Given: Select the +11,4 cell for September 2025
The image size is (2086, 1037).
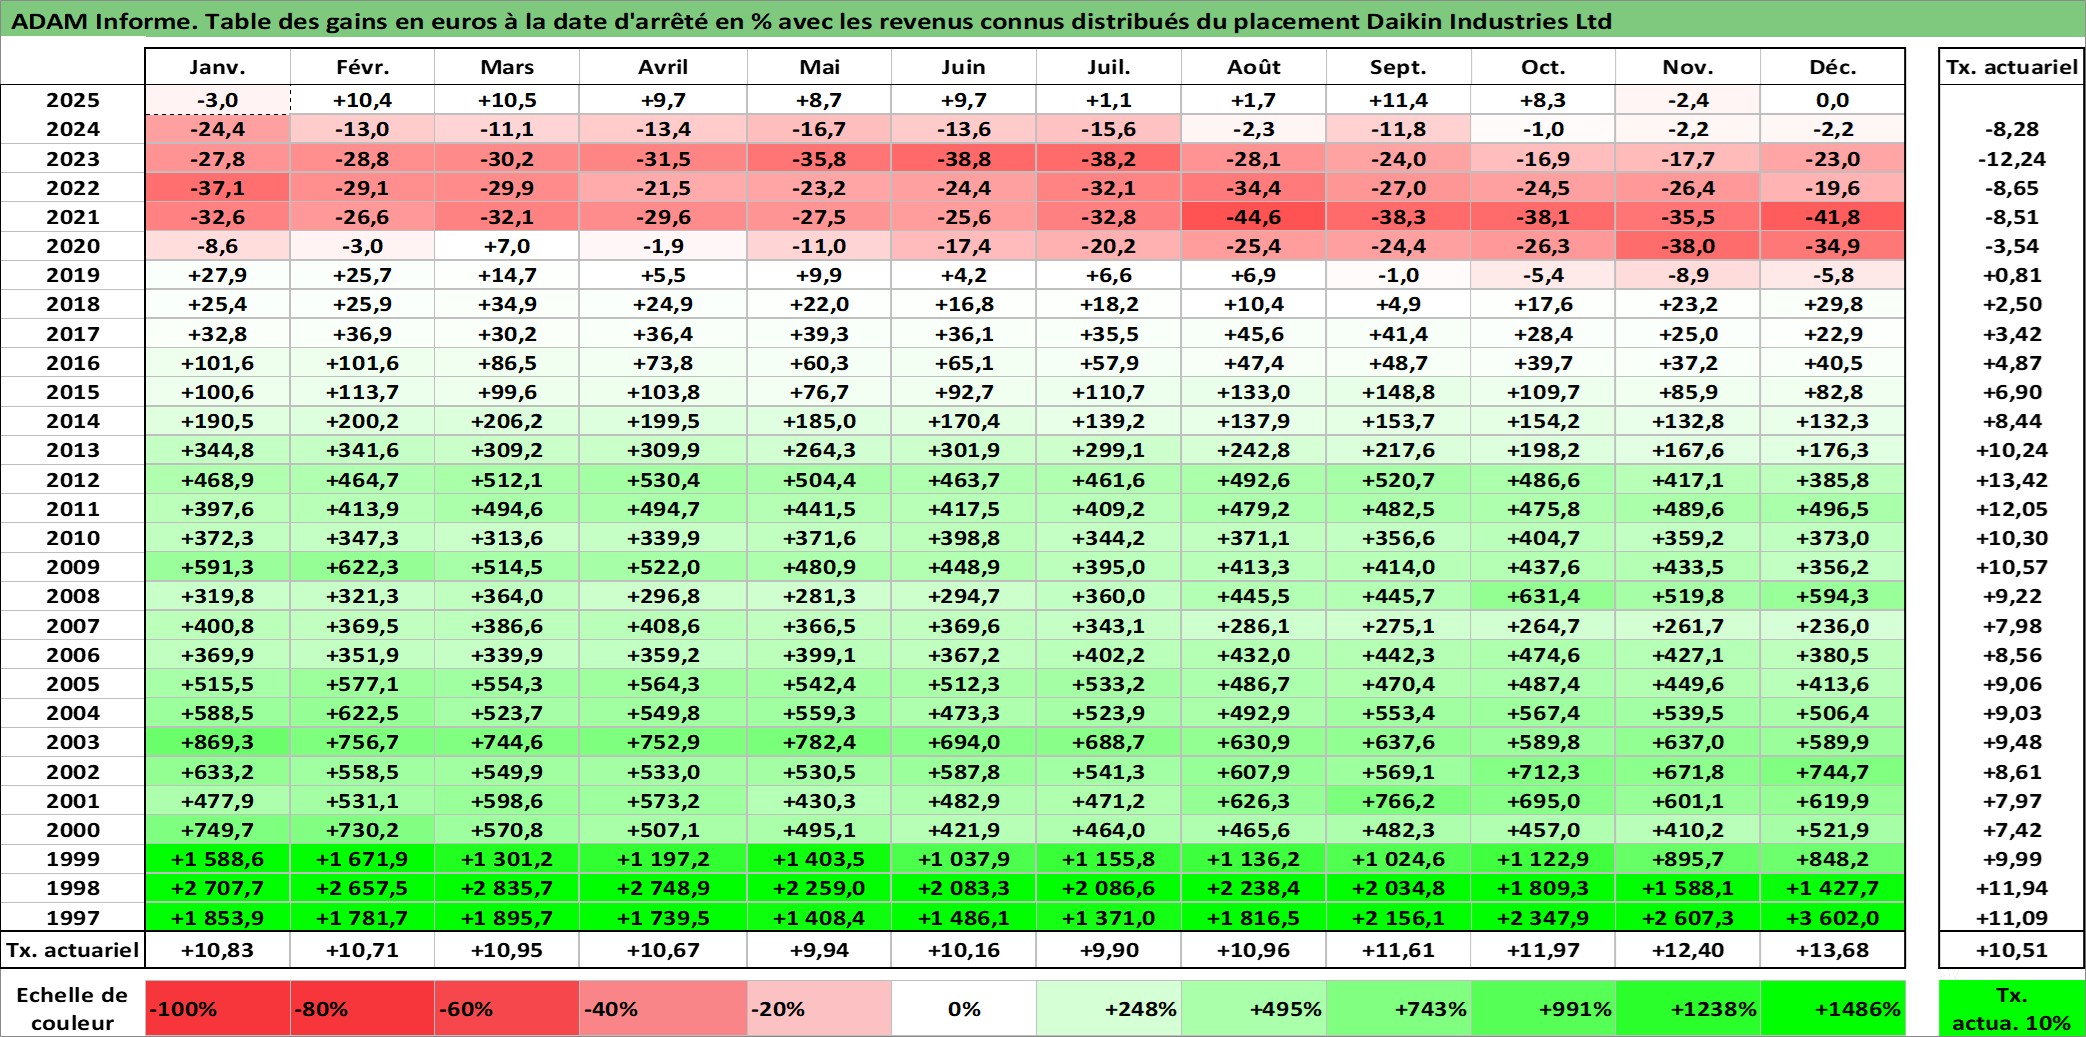Looking at the screenshot, I should click(1398, 100).
